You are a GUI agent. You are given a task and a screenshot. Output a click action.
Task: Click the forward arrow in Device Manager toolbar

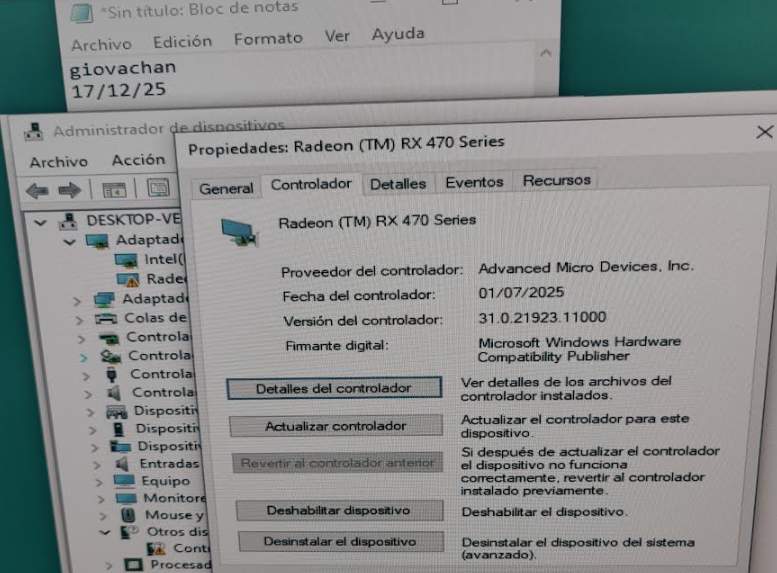pyautogui.click(x=69, y=190)
